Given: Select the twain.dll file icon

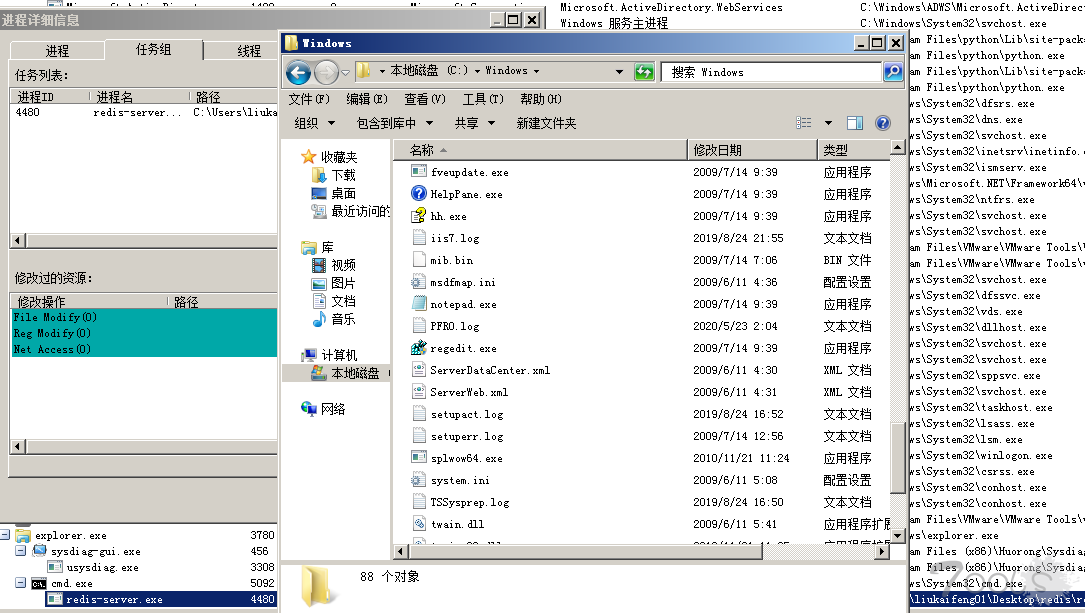Looking at the screenshot, I should (x=419, y=524).
